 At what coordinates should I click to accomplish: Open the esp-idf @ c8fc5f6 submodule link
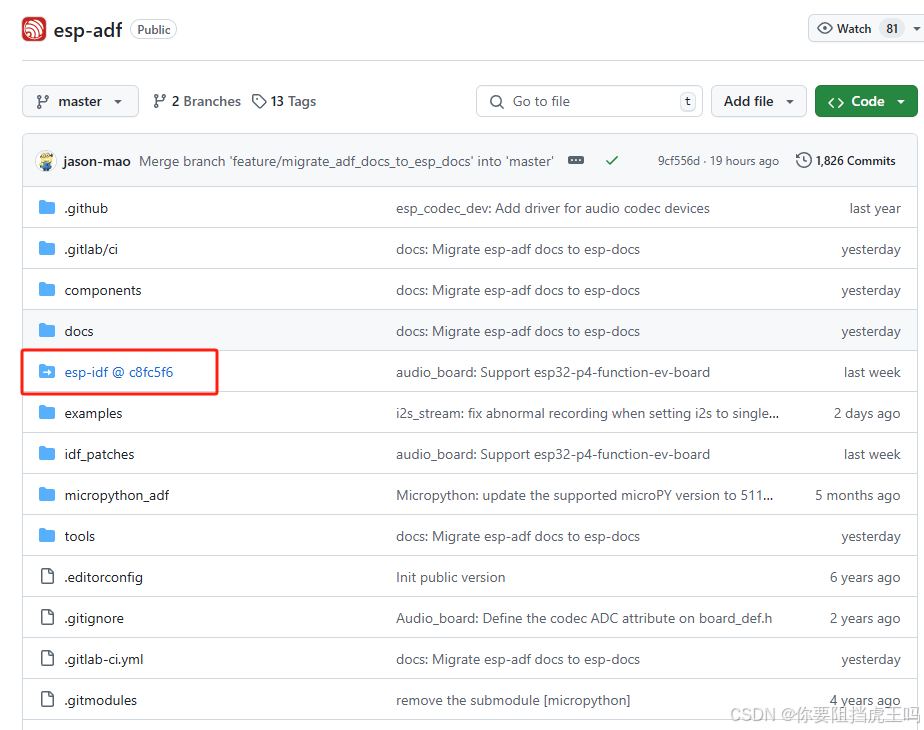[118, 372]
